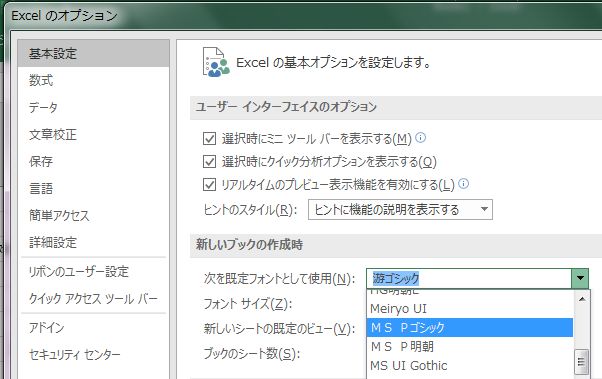Open the 言語 category
Image resolution: width=602 pixels, height=379 pixels.
click(94, 189)
